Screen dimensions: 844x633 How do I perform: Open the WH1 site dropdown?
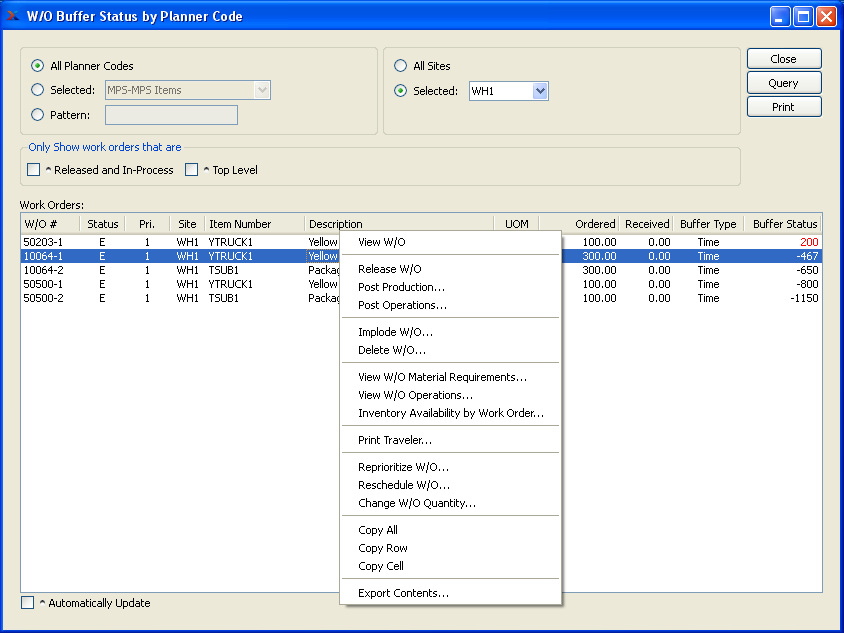click(x=540, y=91)
